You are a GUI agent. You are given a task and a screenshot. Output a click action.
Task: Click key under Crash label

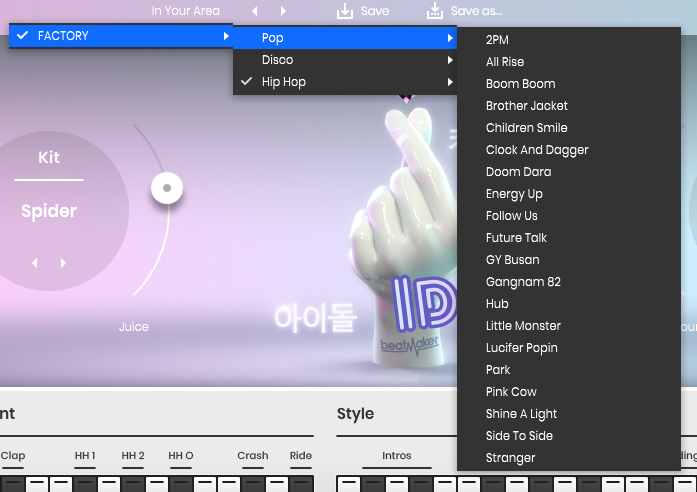[x=252, y=484]
